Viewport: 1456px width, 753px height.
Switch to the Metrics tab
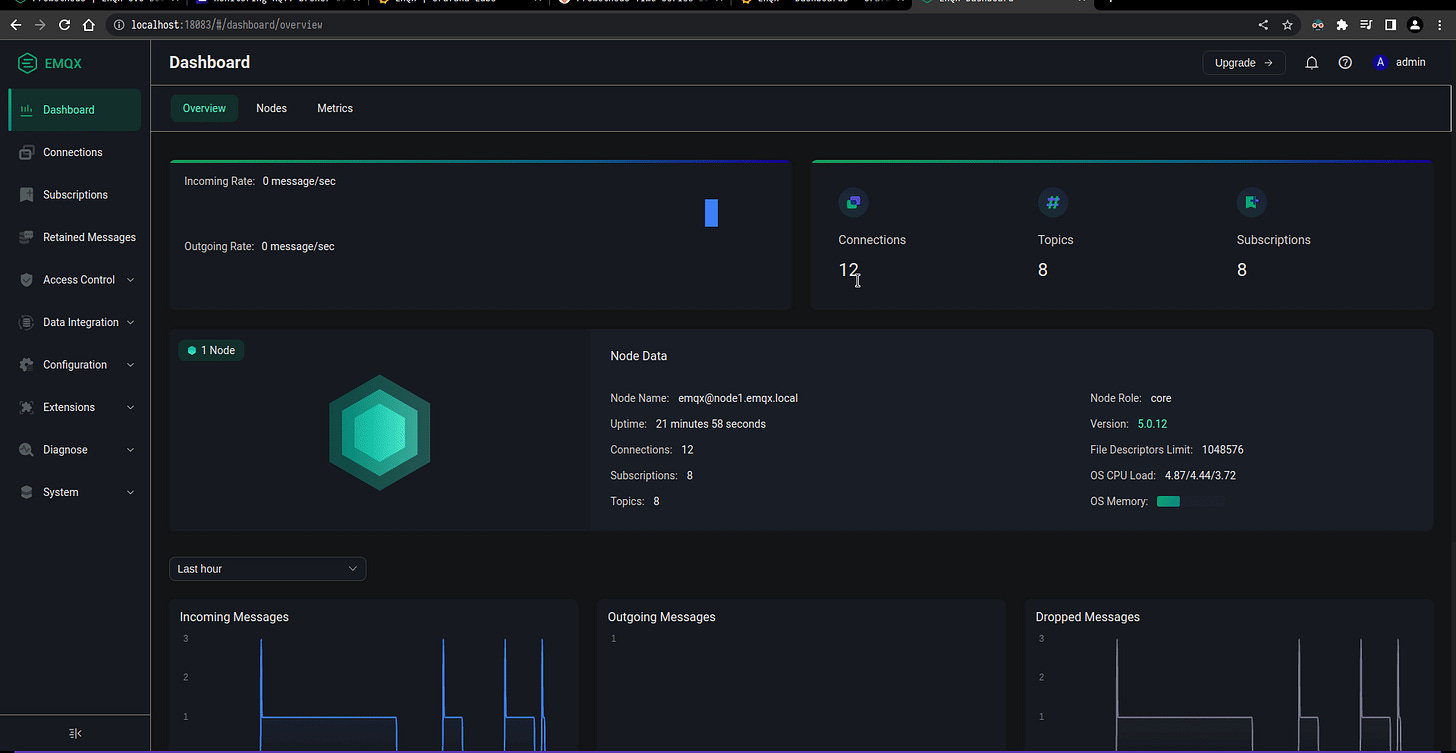pos(335,108)
